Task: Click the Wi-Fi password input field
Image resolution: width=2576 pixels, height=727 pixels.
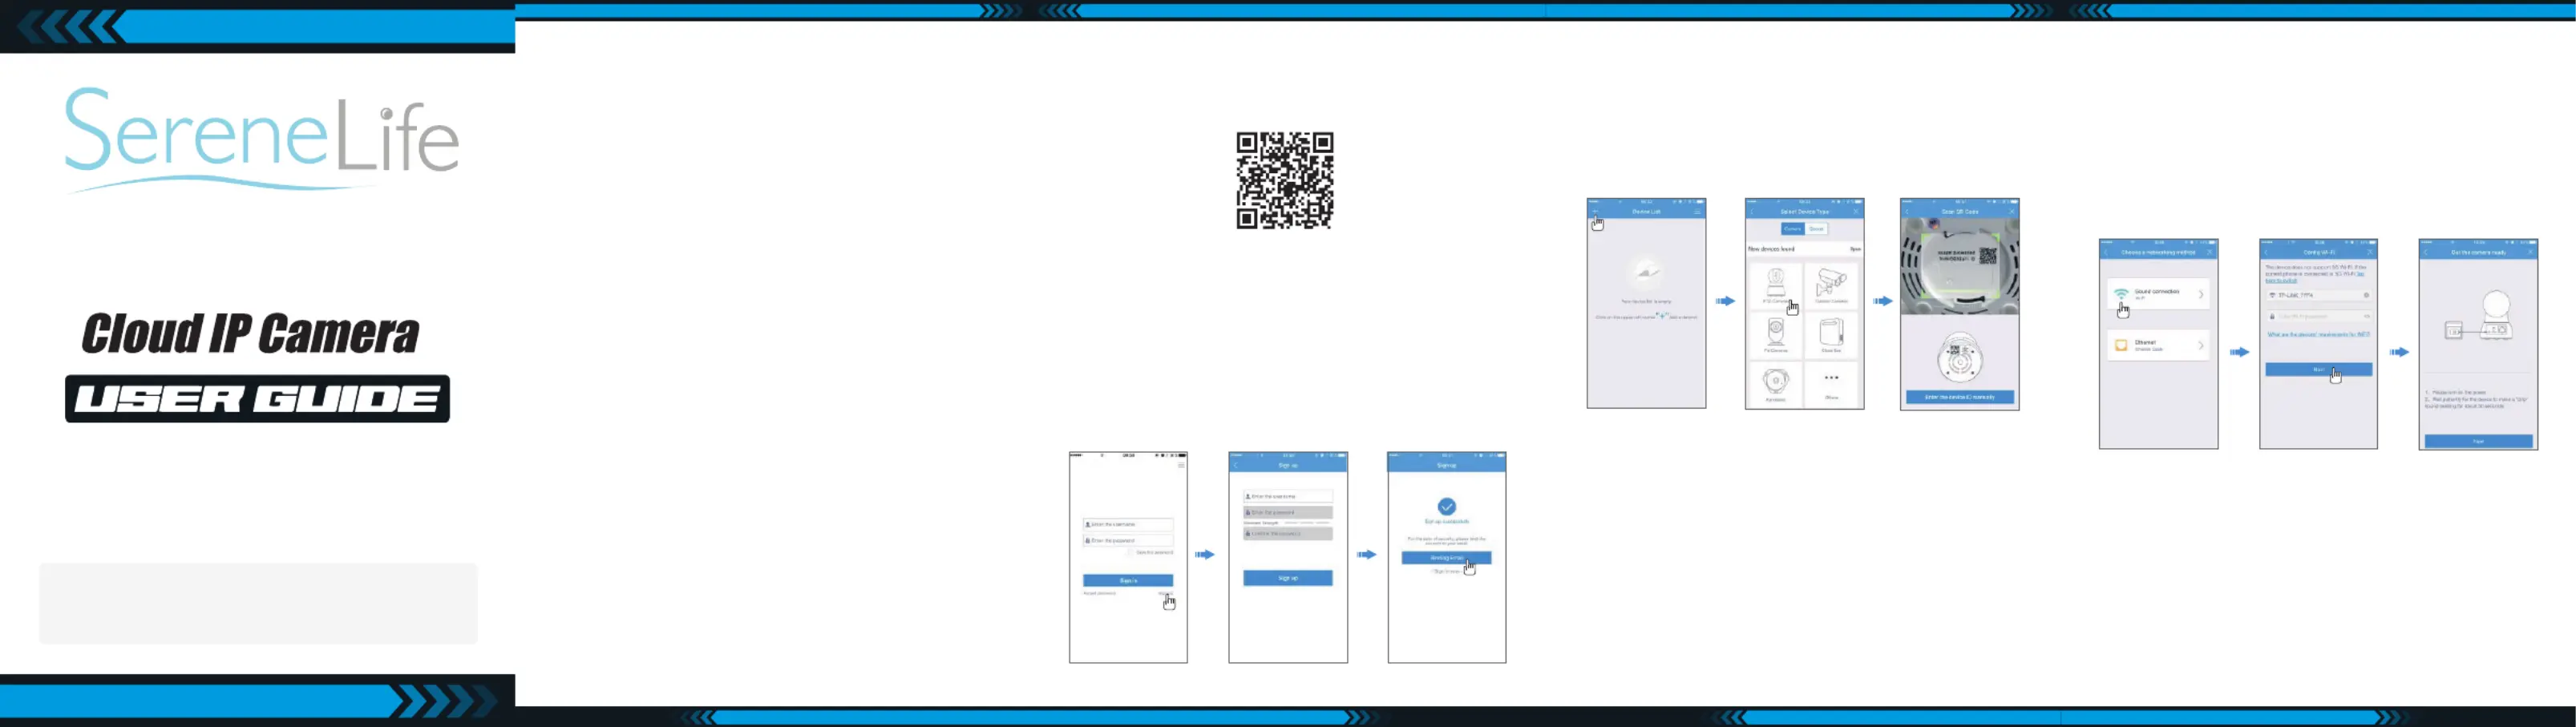Action: (x=2318, y=316)
